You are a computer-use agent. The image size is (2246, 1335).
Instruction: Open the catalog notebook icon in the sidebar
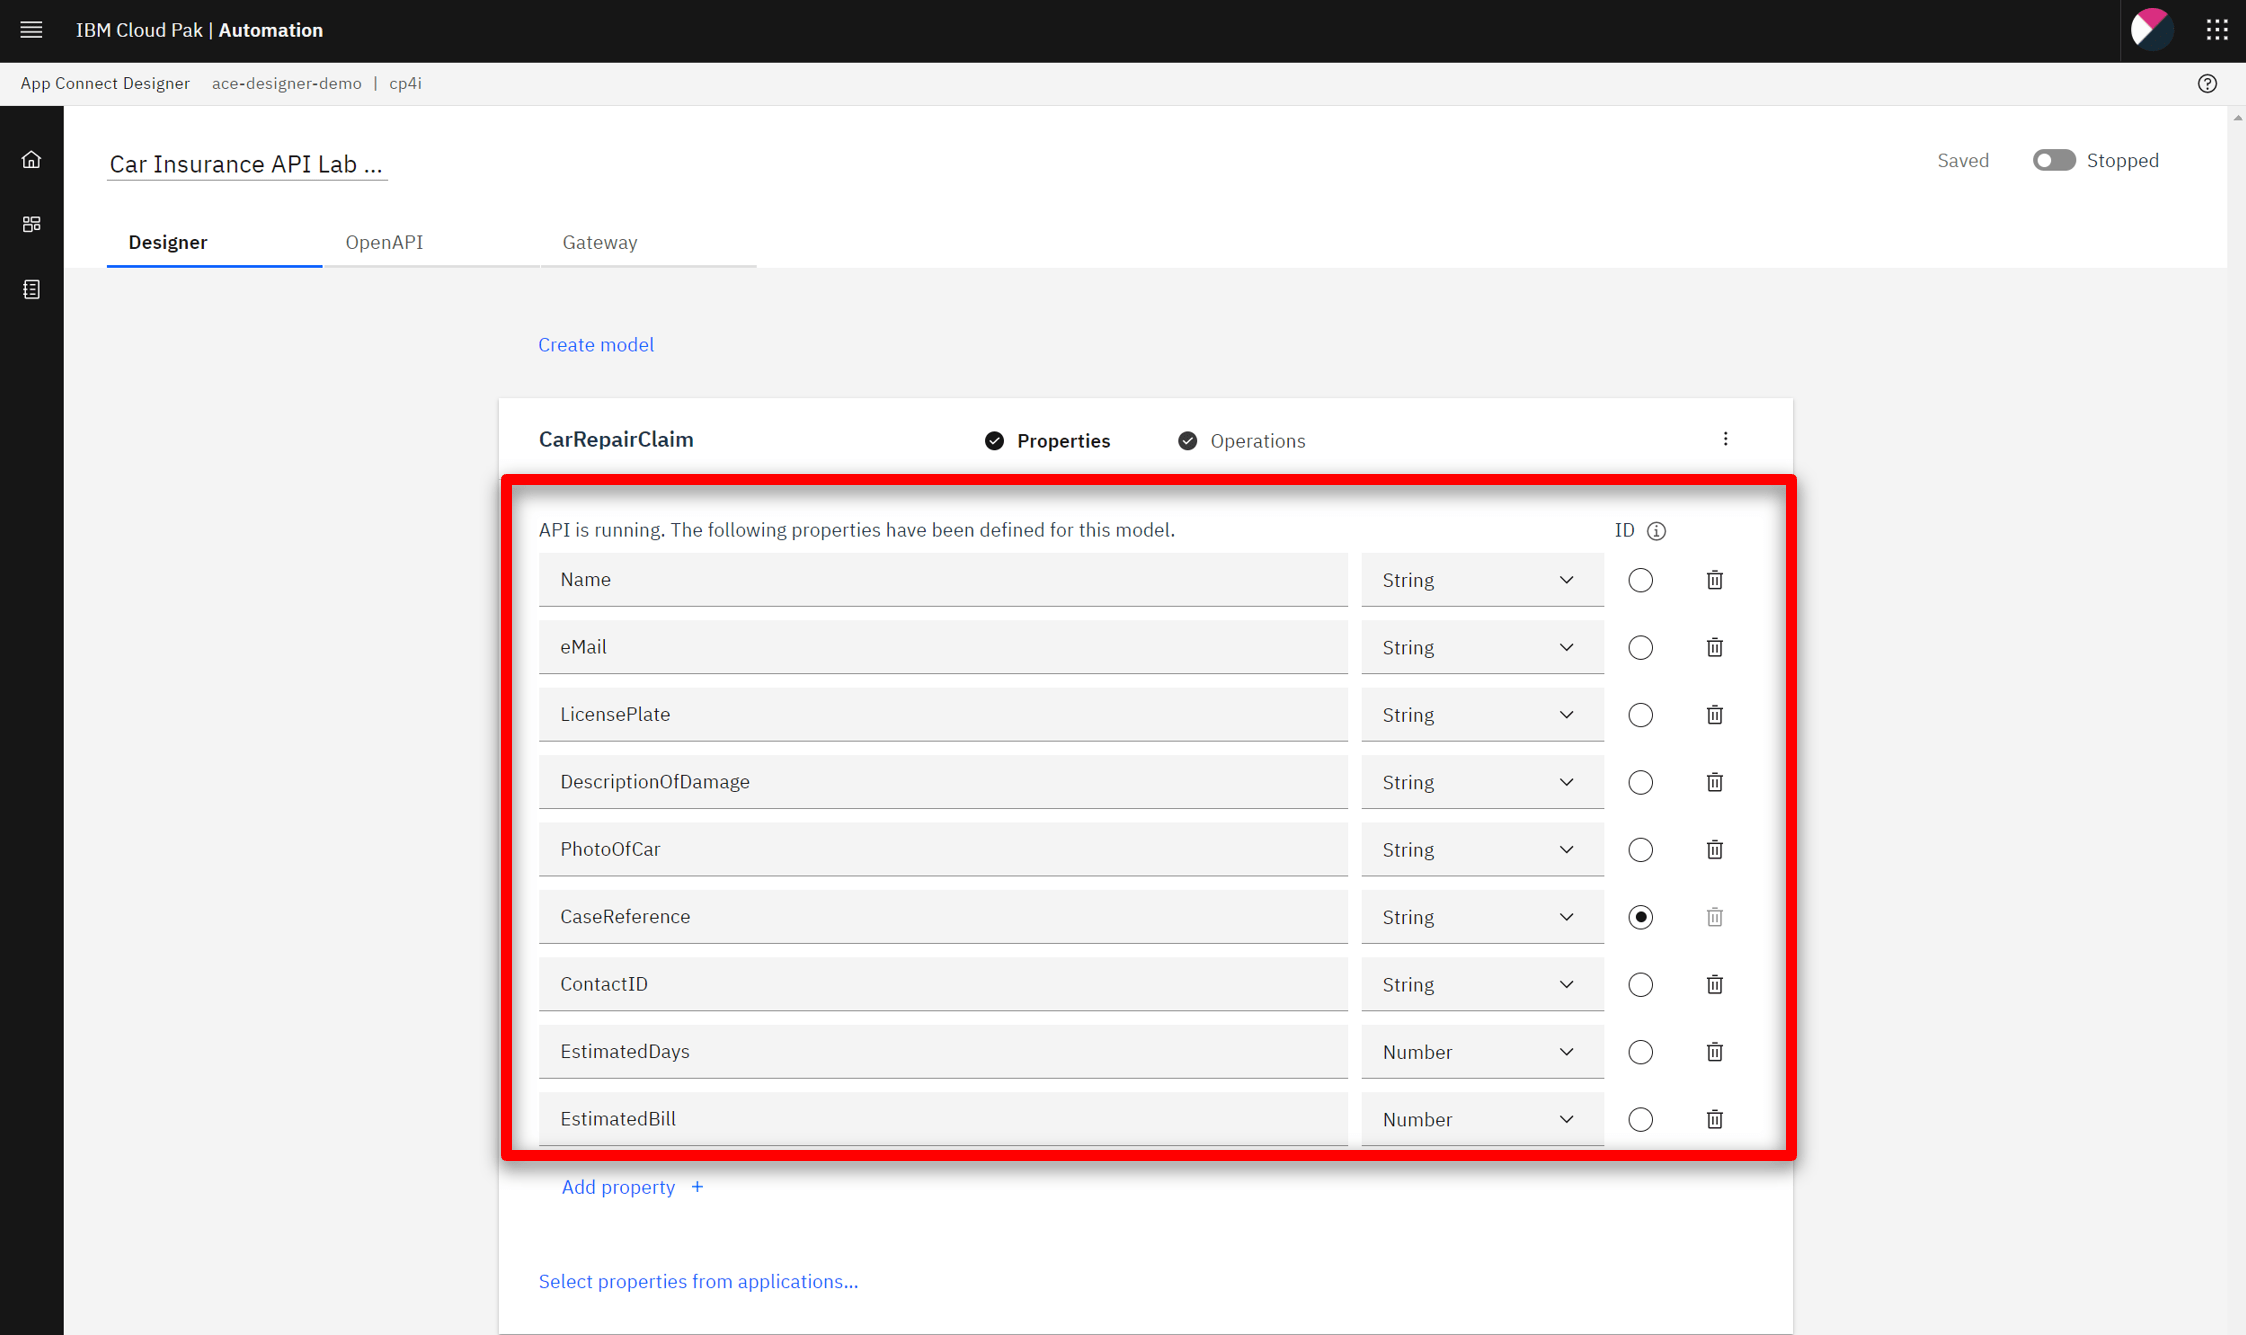pyautogui.click(x=31, y=289)
